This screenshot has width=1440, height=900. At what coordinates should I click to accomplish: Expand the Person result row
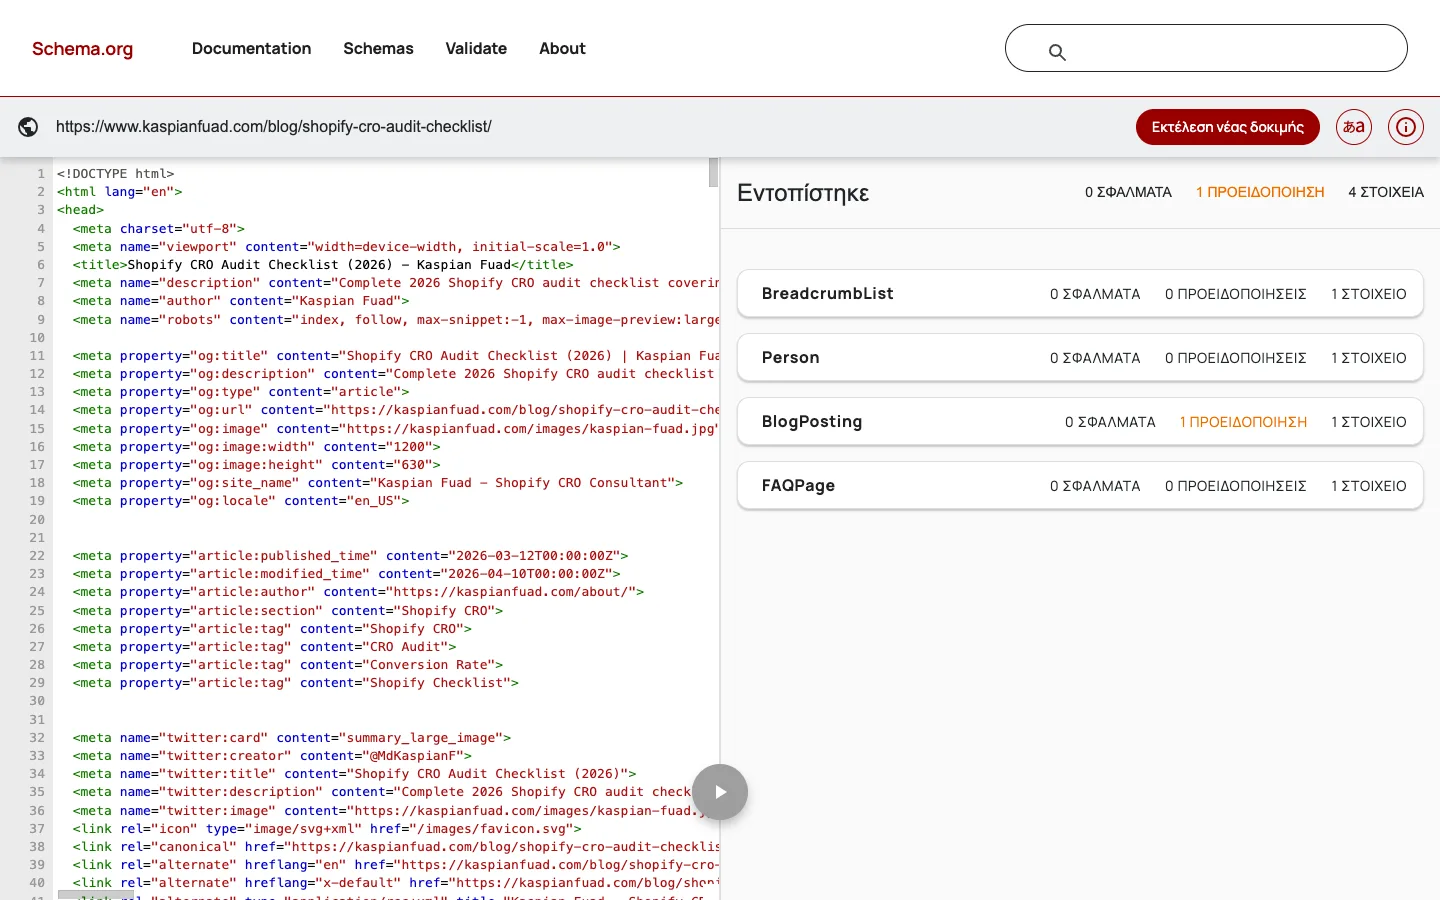pos(1080,357)
